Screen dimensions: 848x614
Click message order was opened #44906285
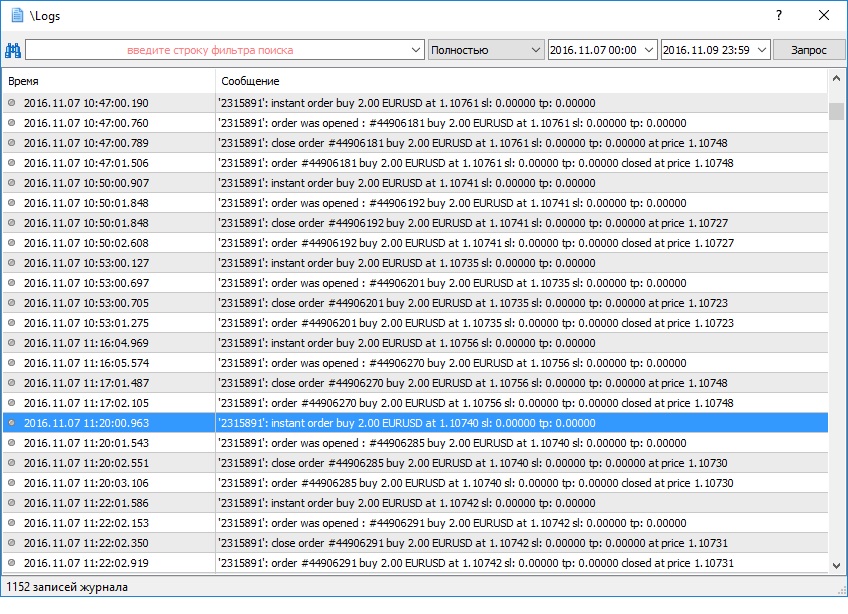pos(452,443)
